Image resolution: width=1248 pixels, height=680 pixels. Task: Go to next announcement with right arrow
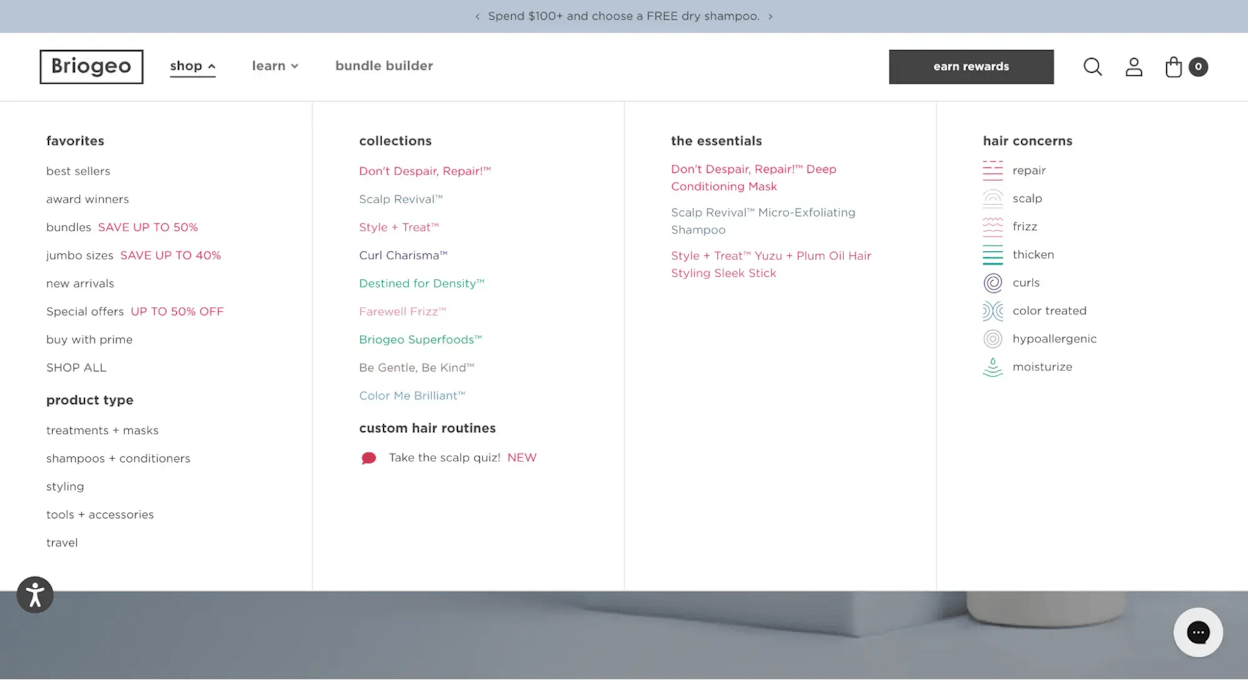click(770, 16)
